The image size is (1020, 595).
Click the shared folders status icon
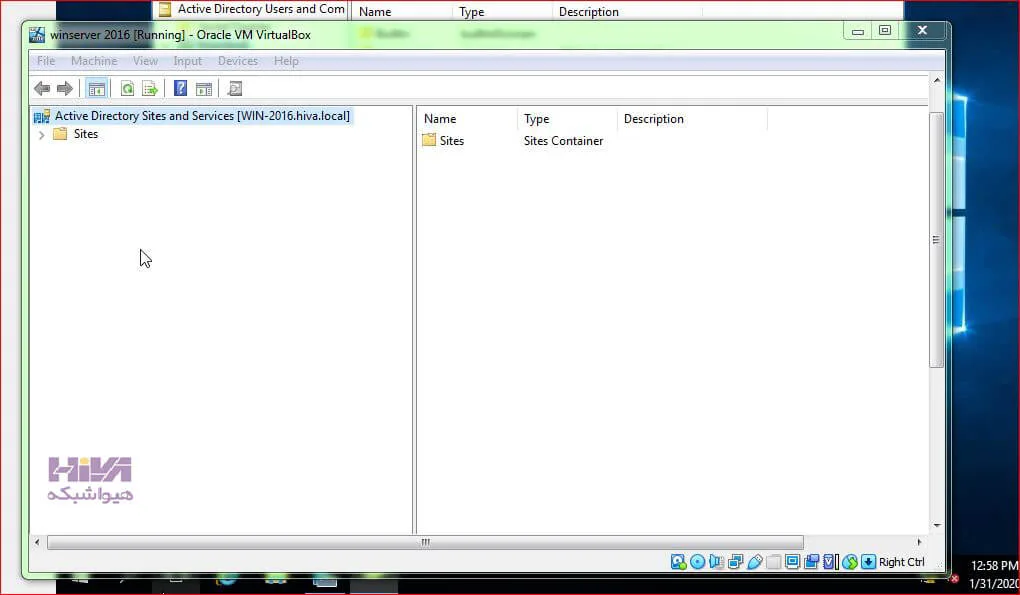click(x=773, y=562)
